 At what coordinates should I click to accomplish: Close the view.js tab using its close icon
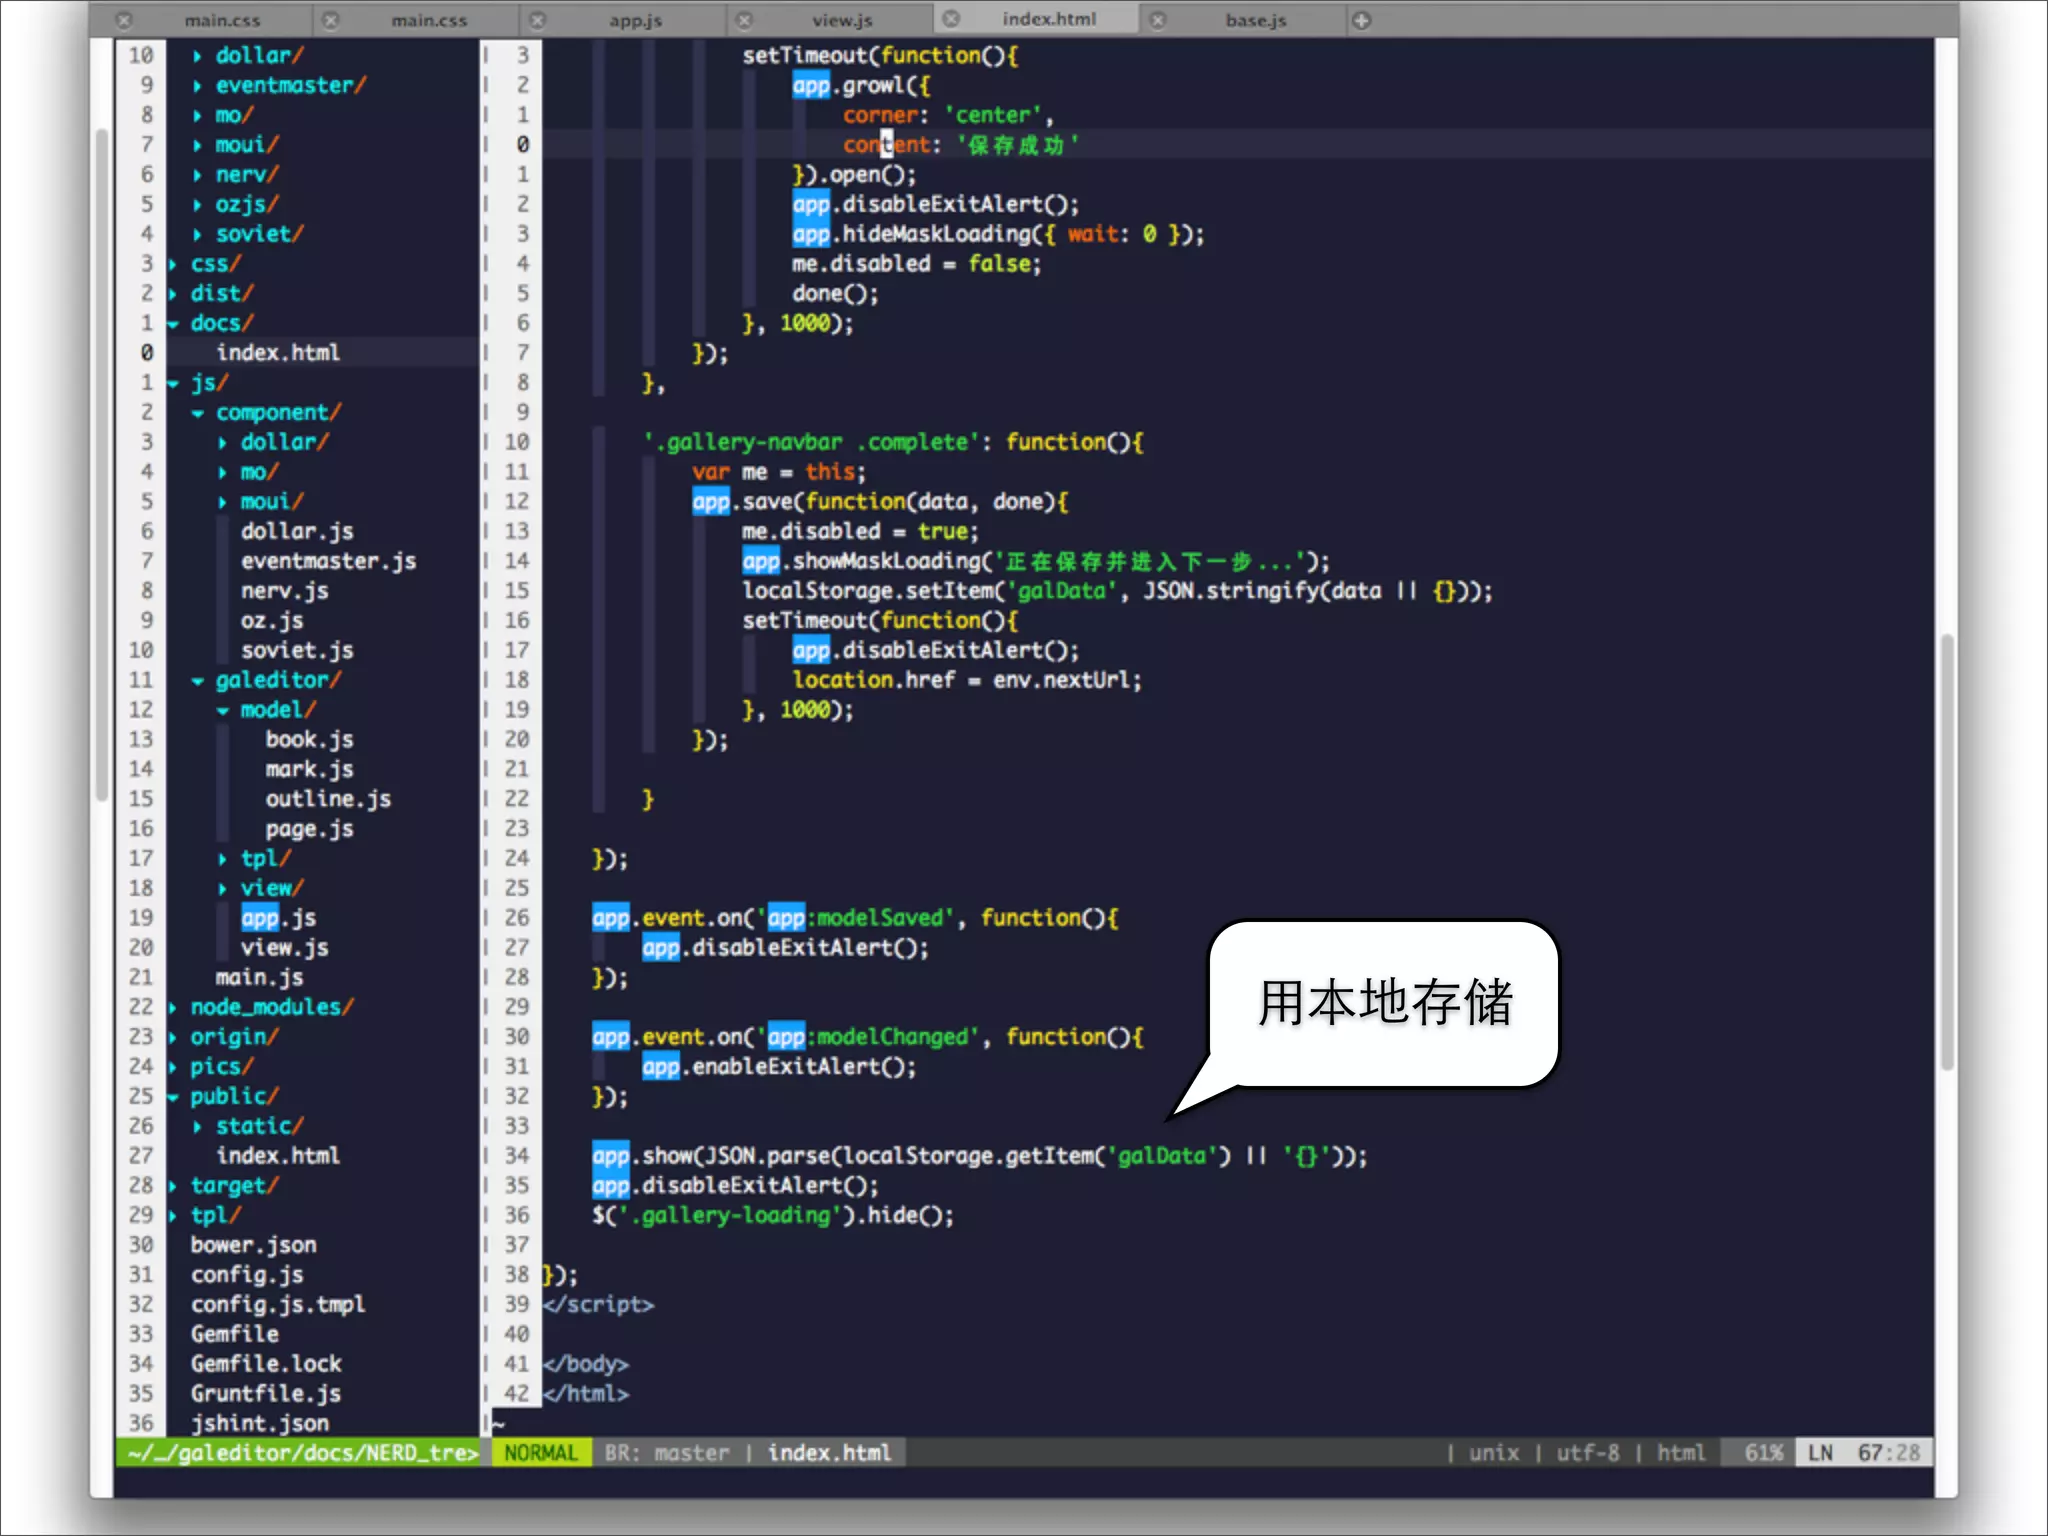tap(744, 20)
